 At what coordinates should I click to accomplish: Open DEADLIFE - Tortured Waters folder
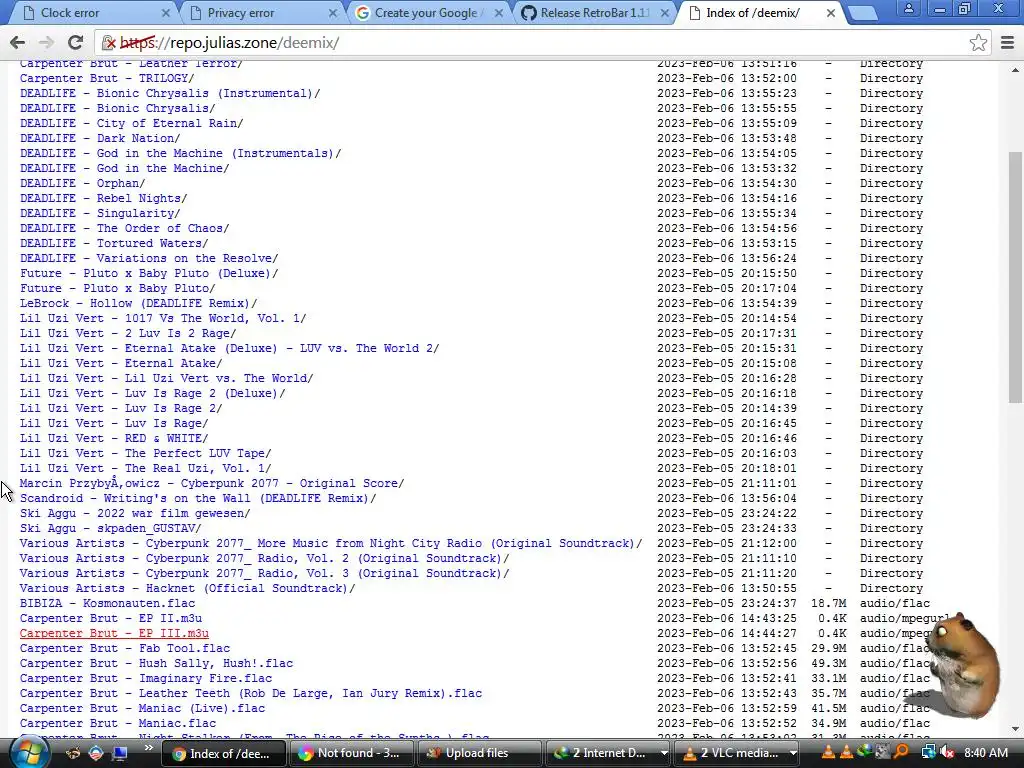(x=114, y=244)
